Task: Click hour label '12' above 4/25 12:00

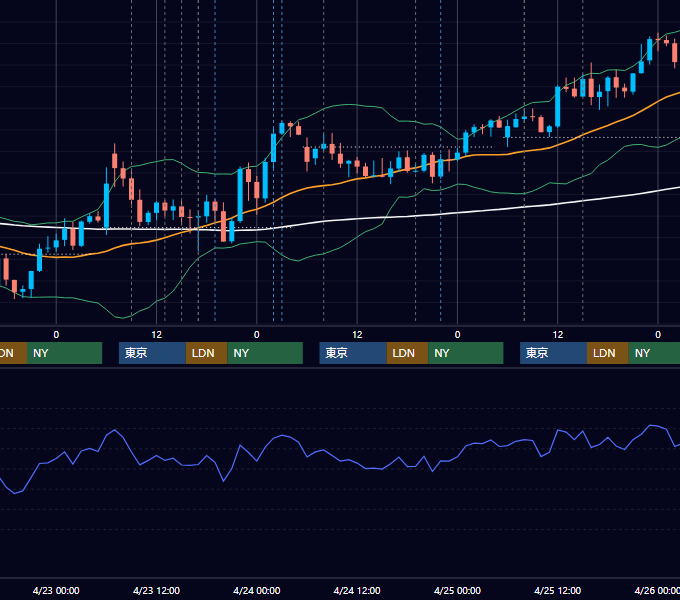Action: tap(558, 335)
